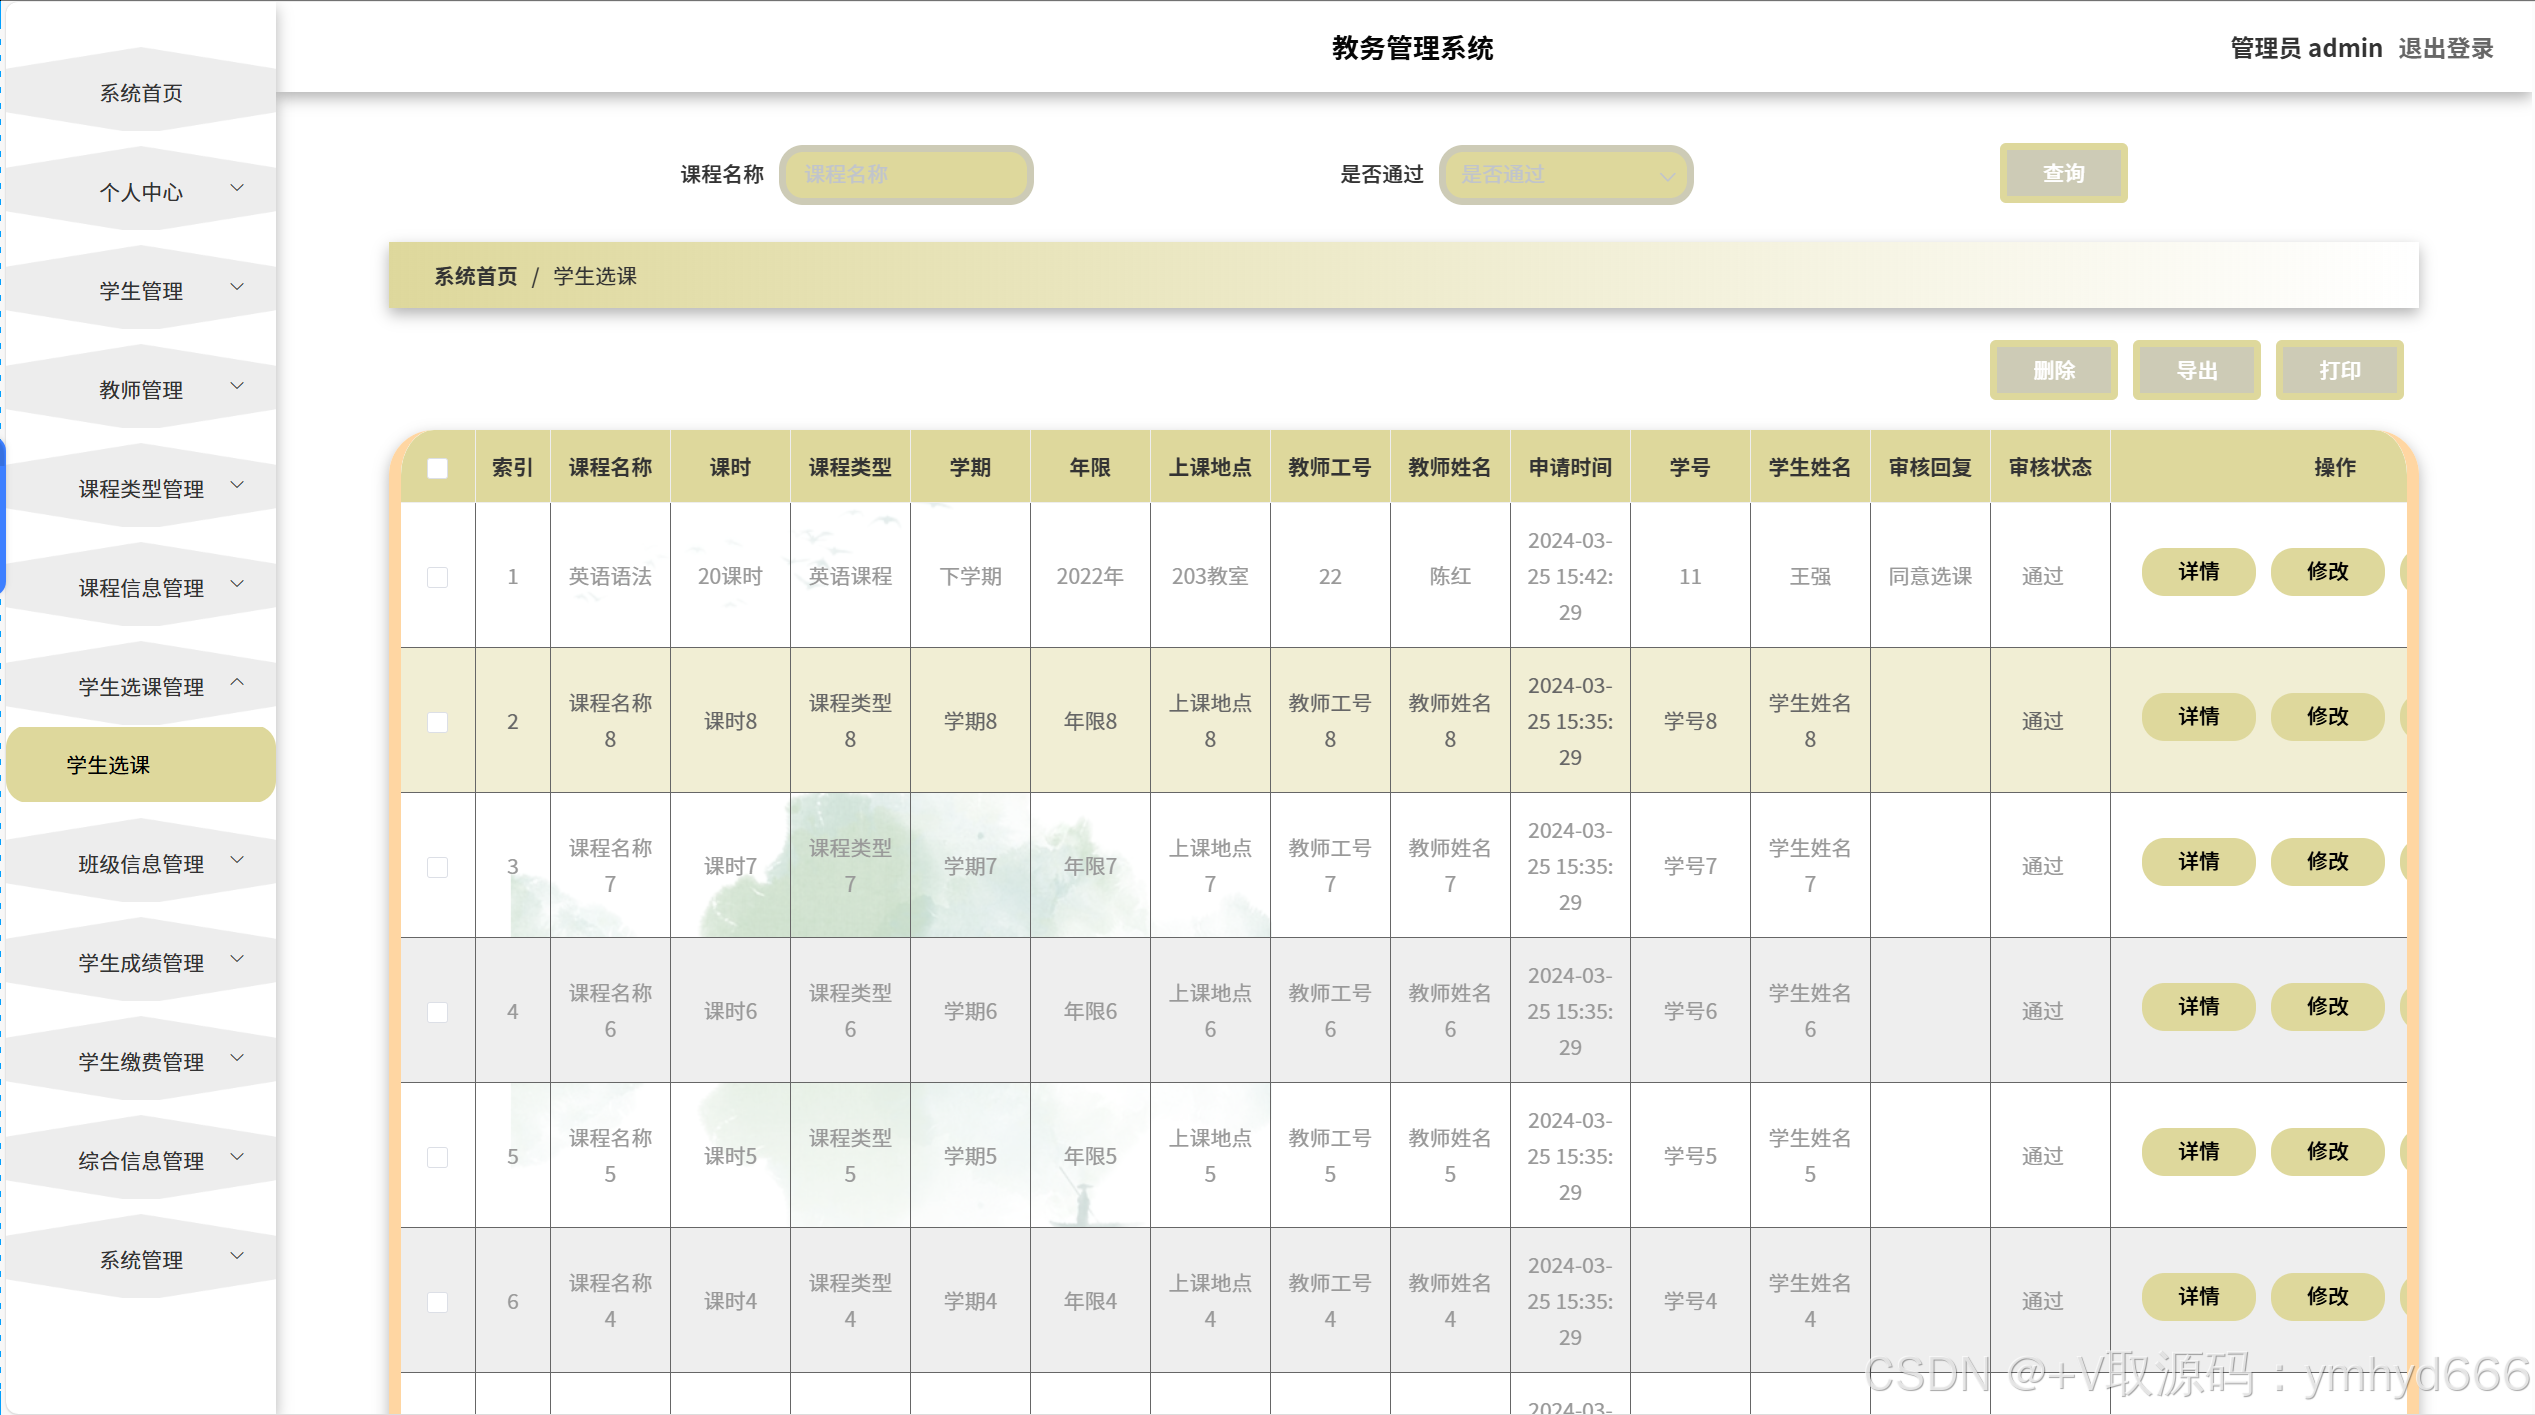Collapse the 学生选课管理 chevron
2535x1415 pixels.
click(x=237, y=683)
